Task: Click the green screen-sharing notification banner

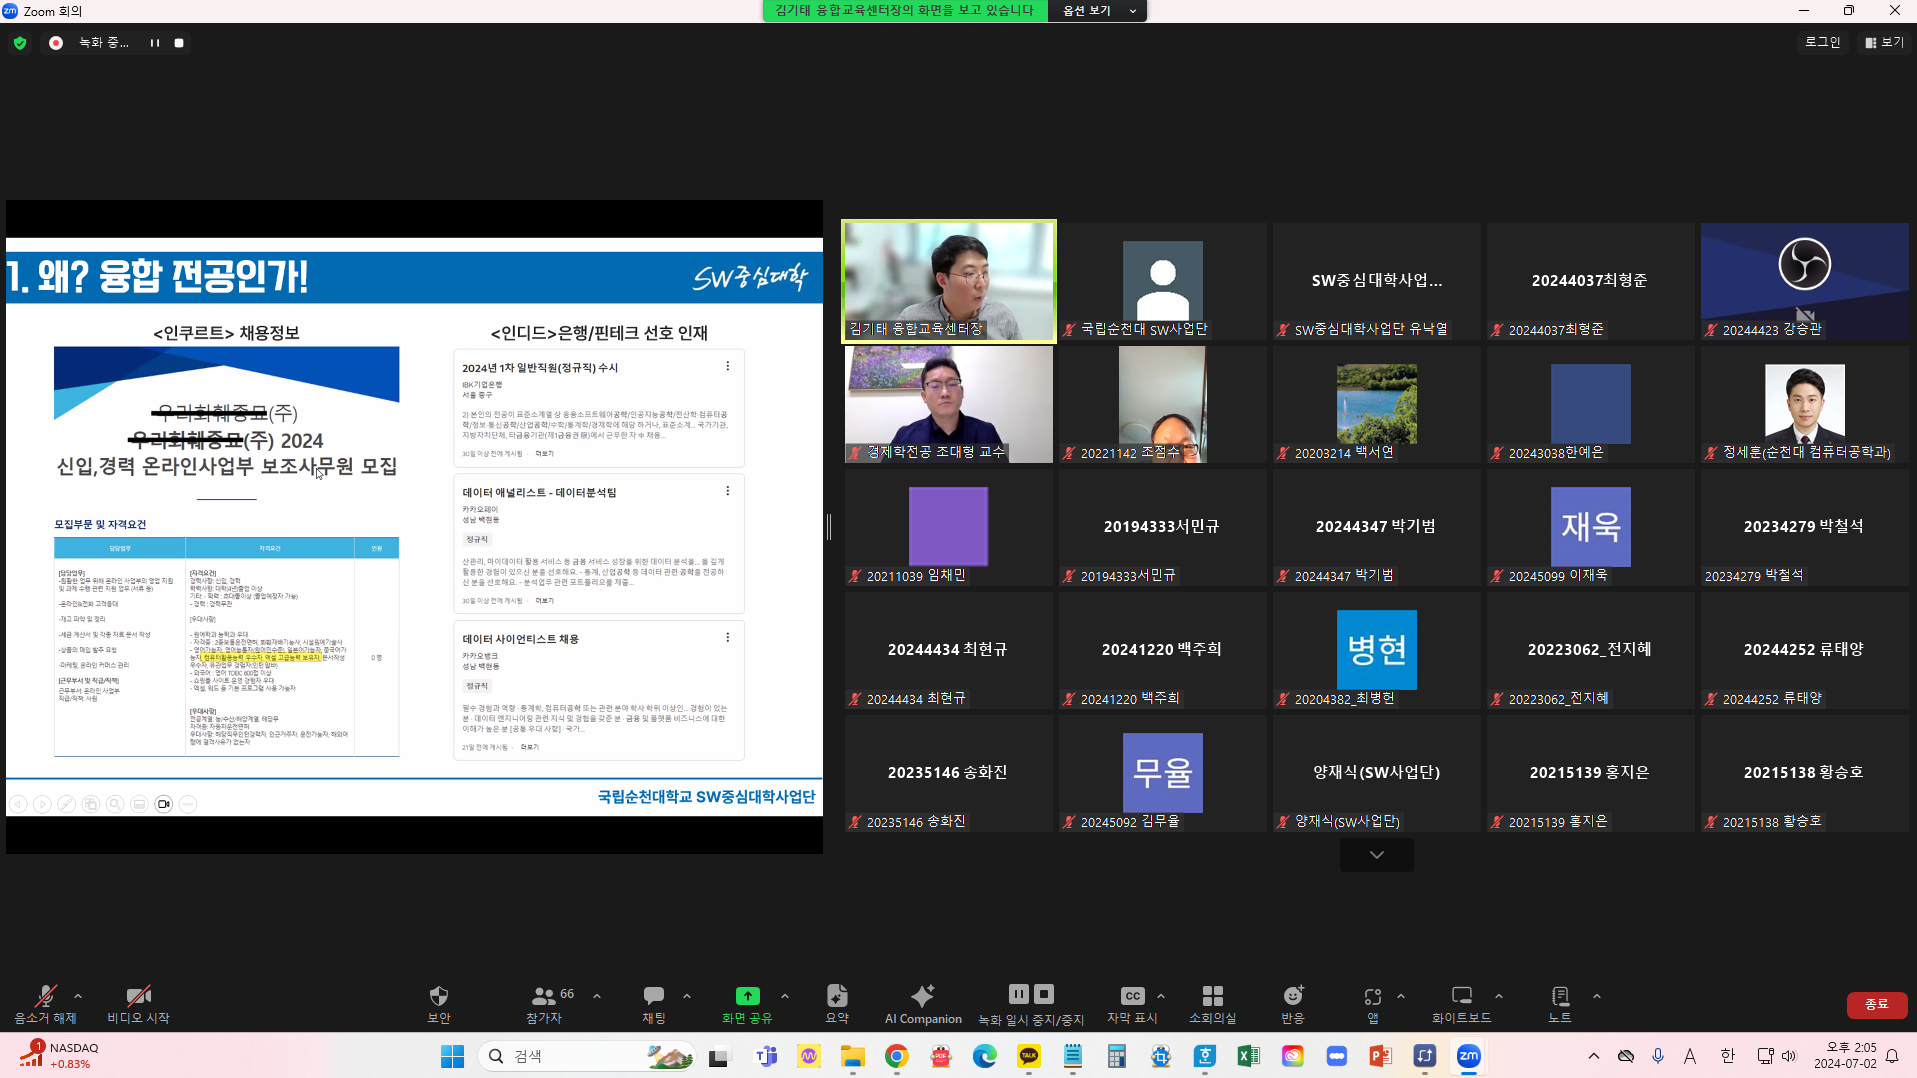Action: (x=905, y=10)
